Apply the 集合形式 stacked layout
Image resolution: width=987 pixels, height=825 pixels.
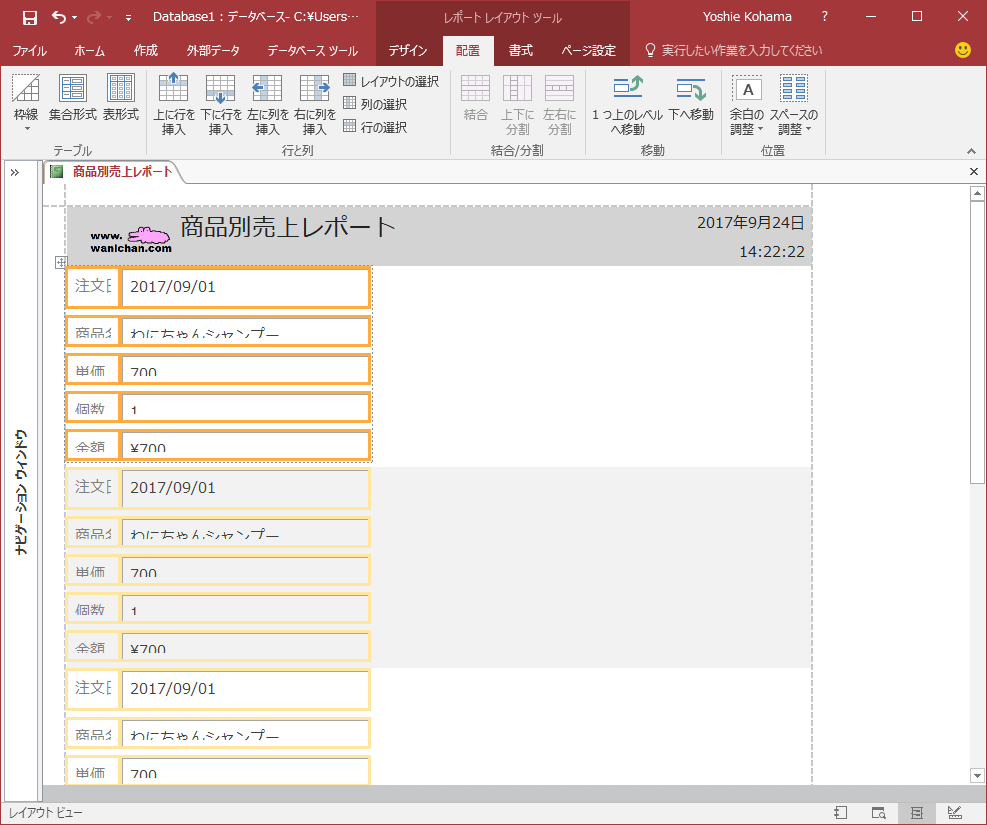tap(73, 98)
